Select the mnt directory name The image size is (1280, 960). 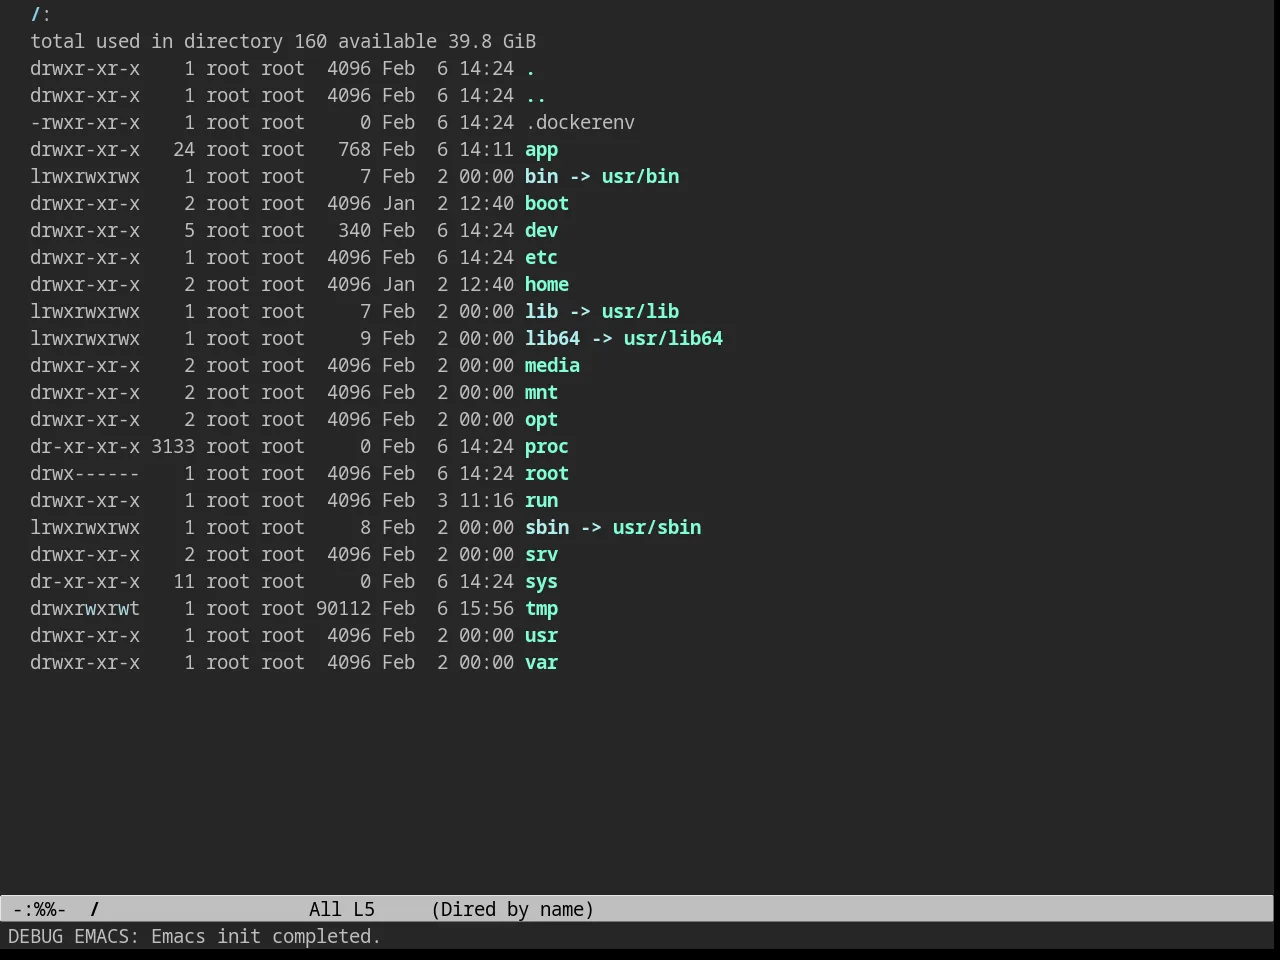click(x=541, y=393)
